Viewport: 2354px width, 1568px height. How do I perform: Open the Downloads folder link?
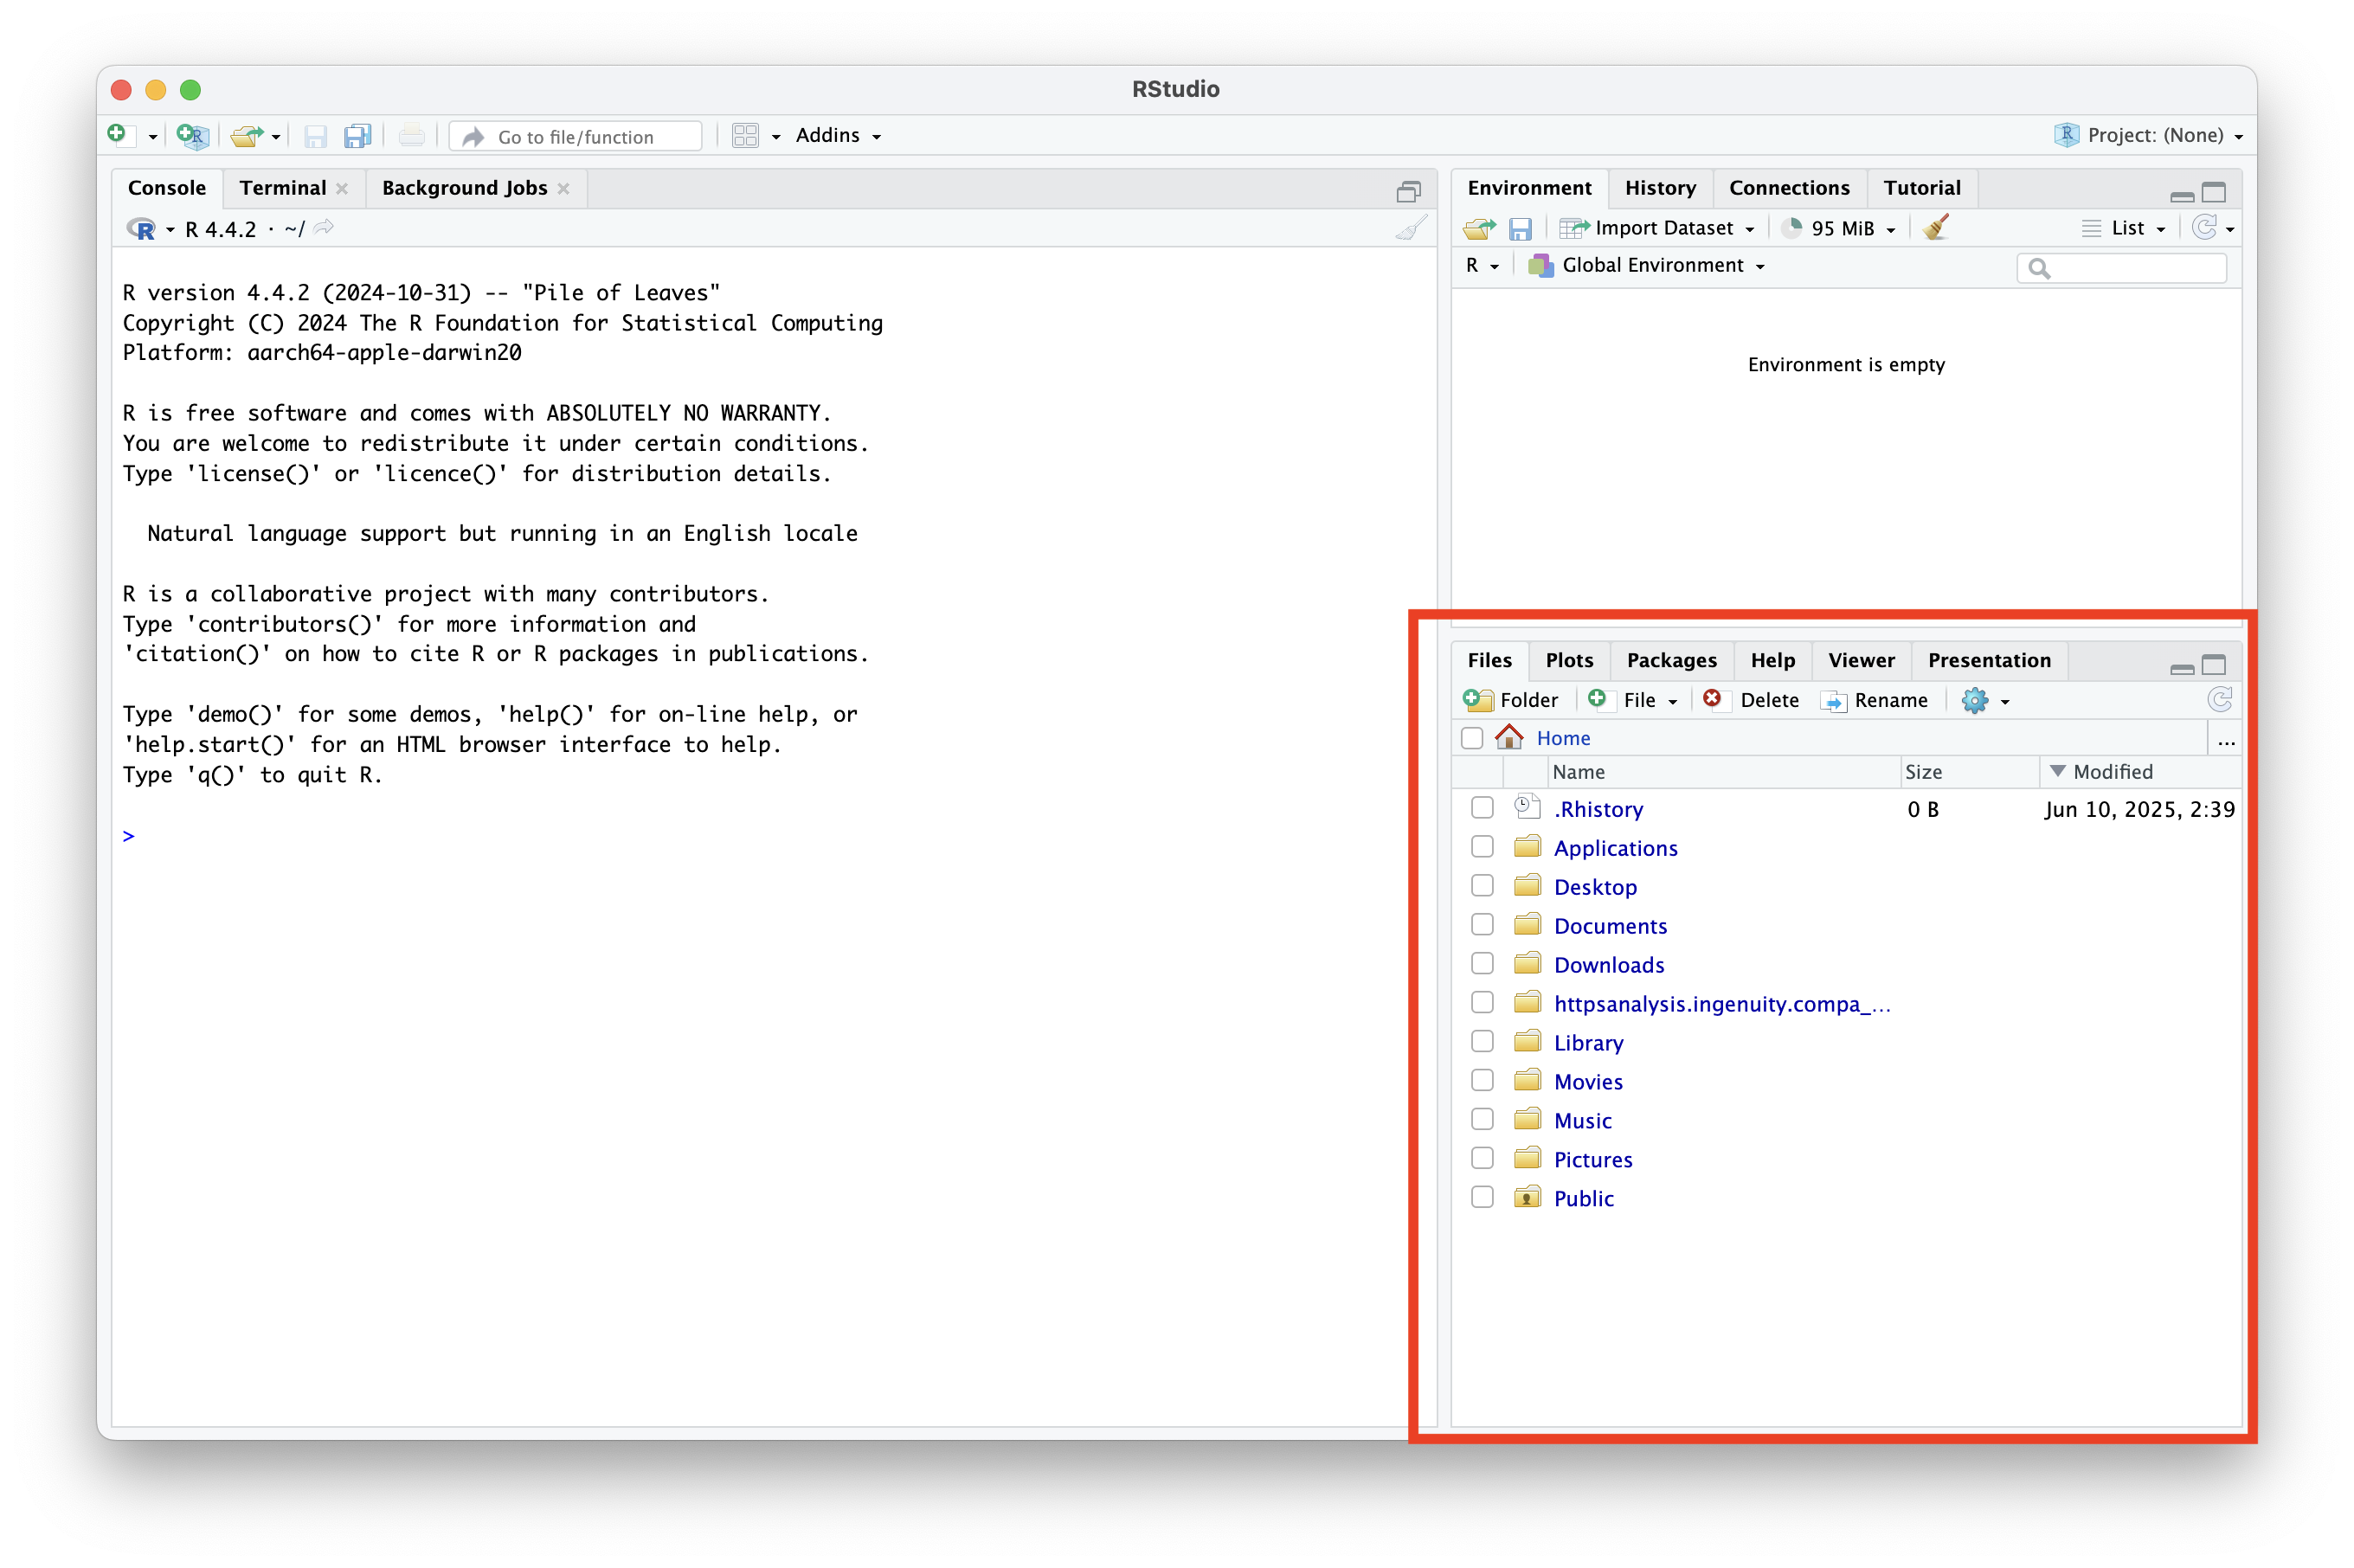tap(1608, 965)
